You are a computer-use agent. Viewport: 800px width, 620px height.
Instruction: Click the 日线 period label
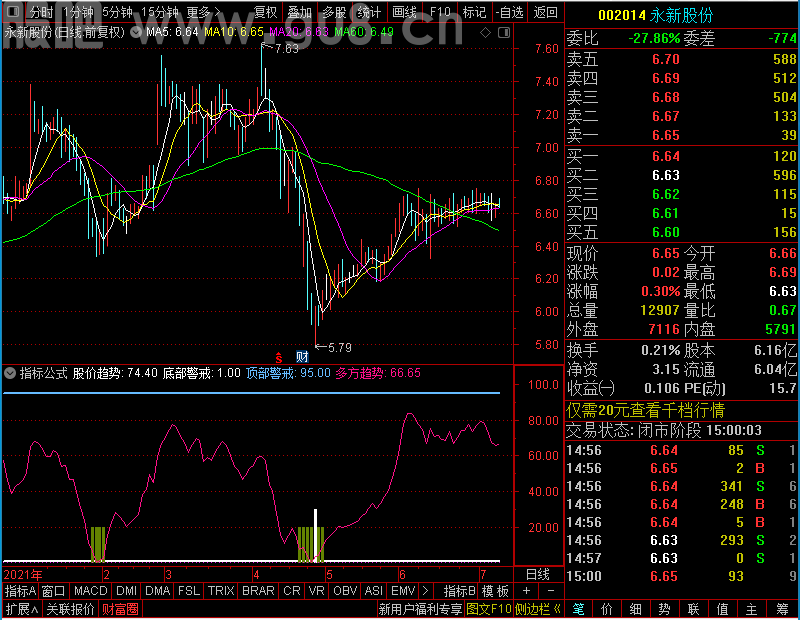click(538, 575)
